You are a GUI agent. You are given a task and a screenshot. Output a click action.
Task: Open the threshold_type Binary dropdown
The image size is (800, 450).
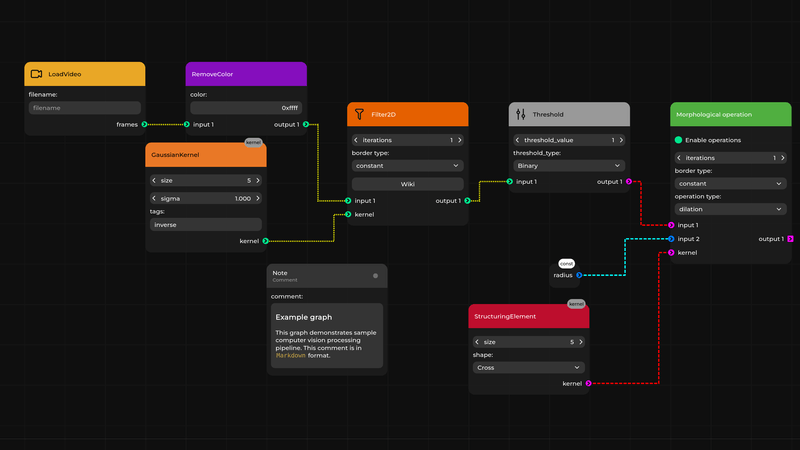click(x=568, y=166)
